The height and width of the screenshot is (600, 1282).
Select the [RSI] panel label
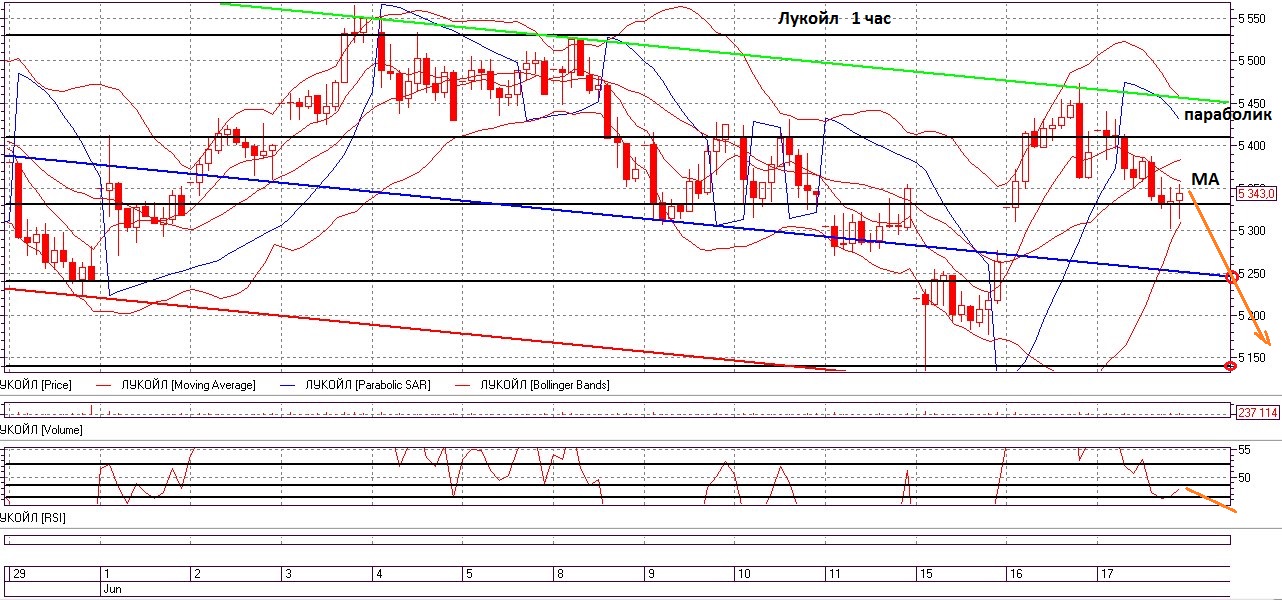click(x=33, y=520)
